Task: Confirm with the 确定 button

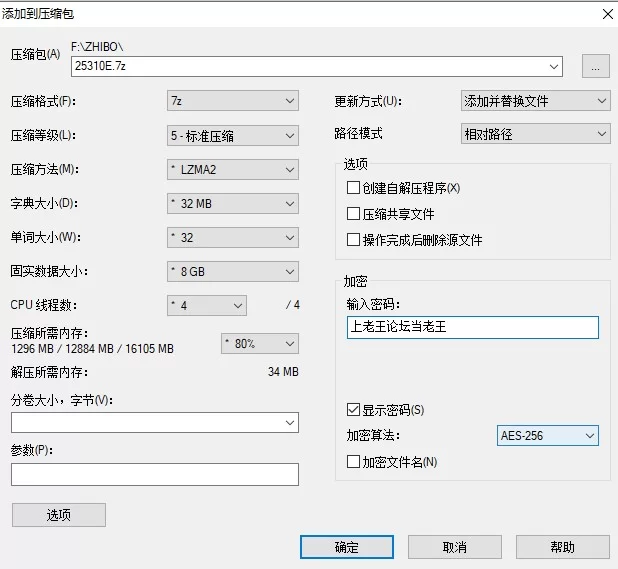Action: click(x=347, y=547)
